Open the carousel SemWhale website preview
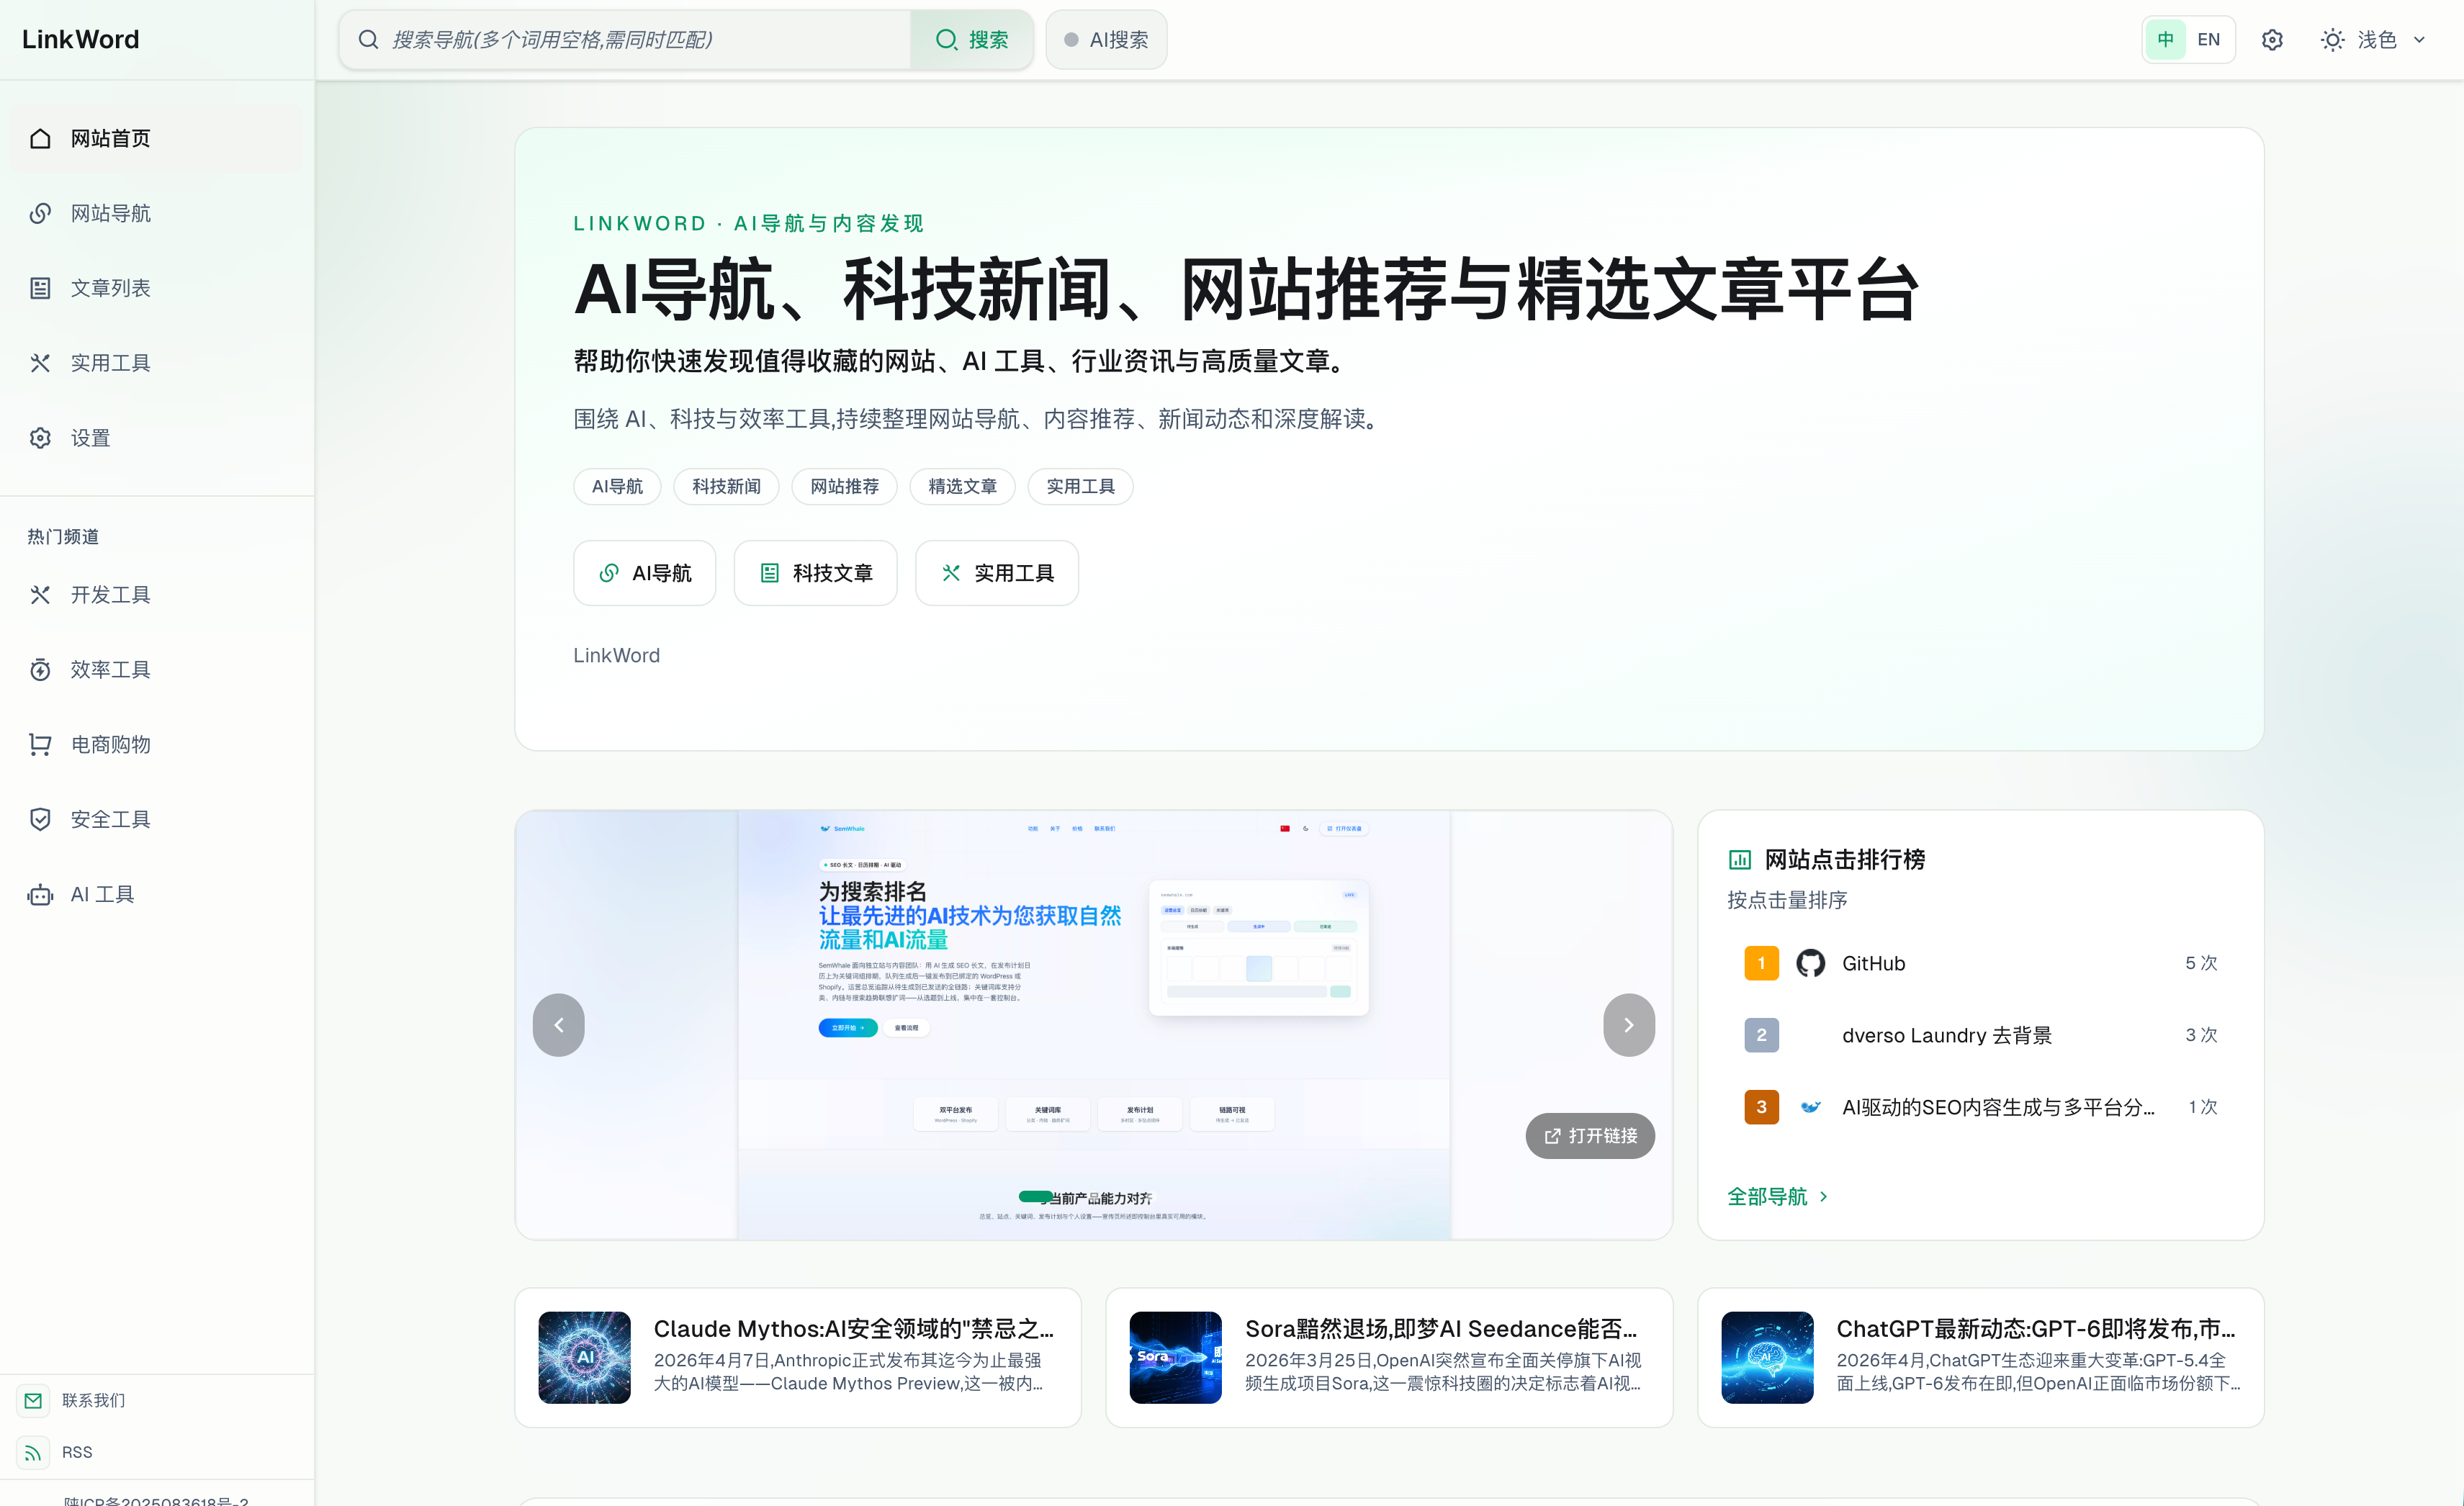2464x1506 pixels. point(1094,1025)
